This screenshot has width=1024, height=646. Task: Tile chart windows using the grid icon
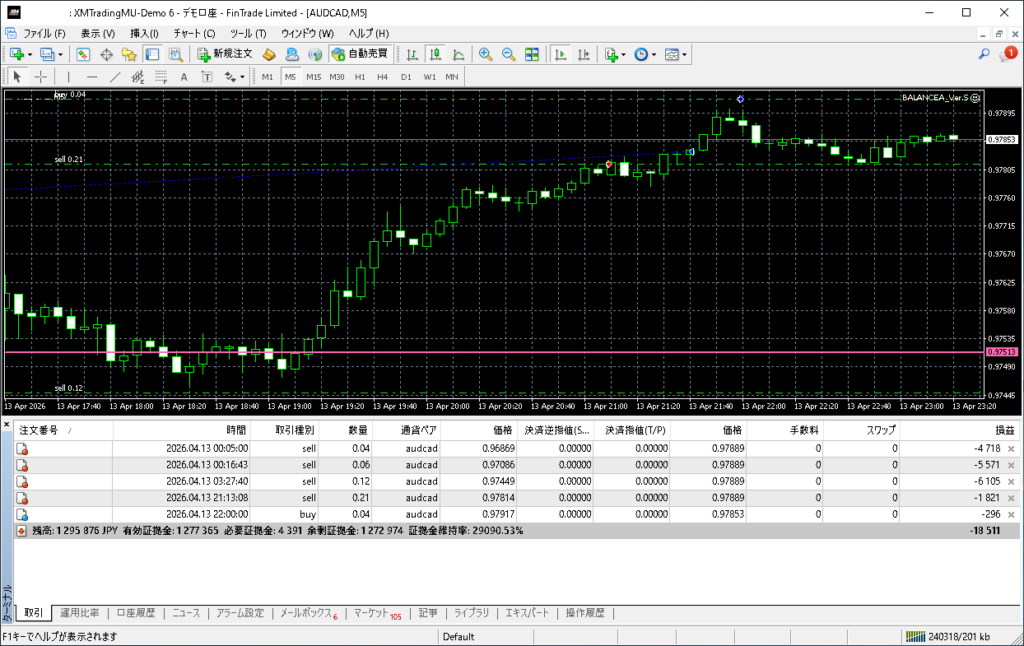[532, 54]
